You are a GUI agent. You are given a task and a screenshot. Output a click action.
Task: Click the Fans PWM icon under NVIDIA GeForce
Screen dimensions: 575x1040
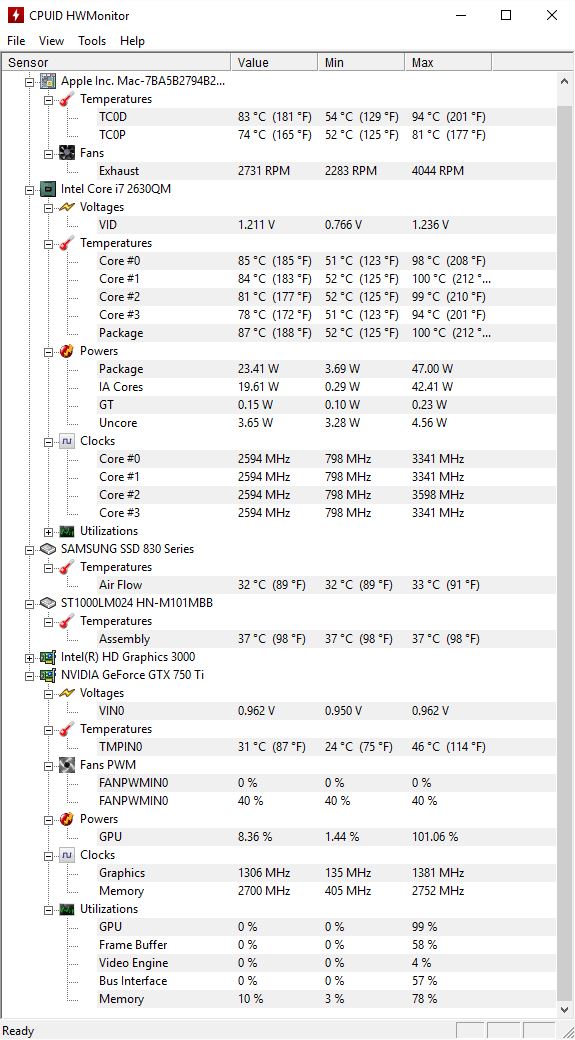pyautogui.click(x=66, y=765)
